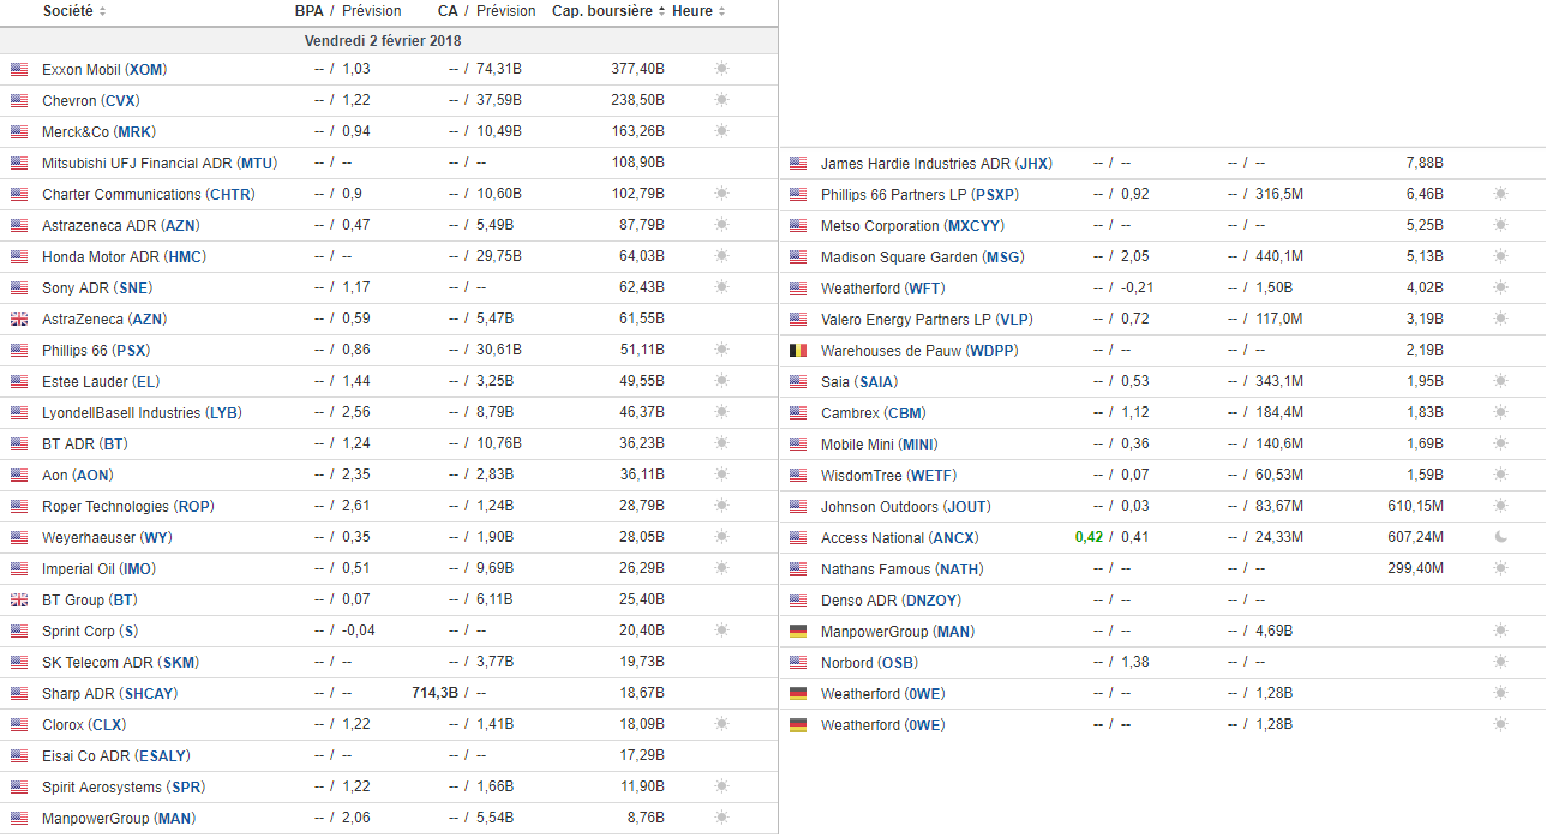Click the sun icon in the Norbord row
Image resolution: width=1546 pixels, height=834 pixels.
pyautogui.click(x=1500, y=662)
